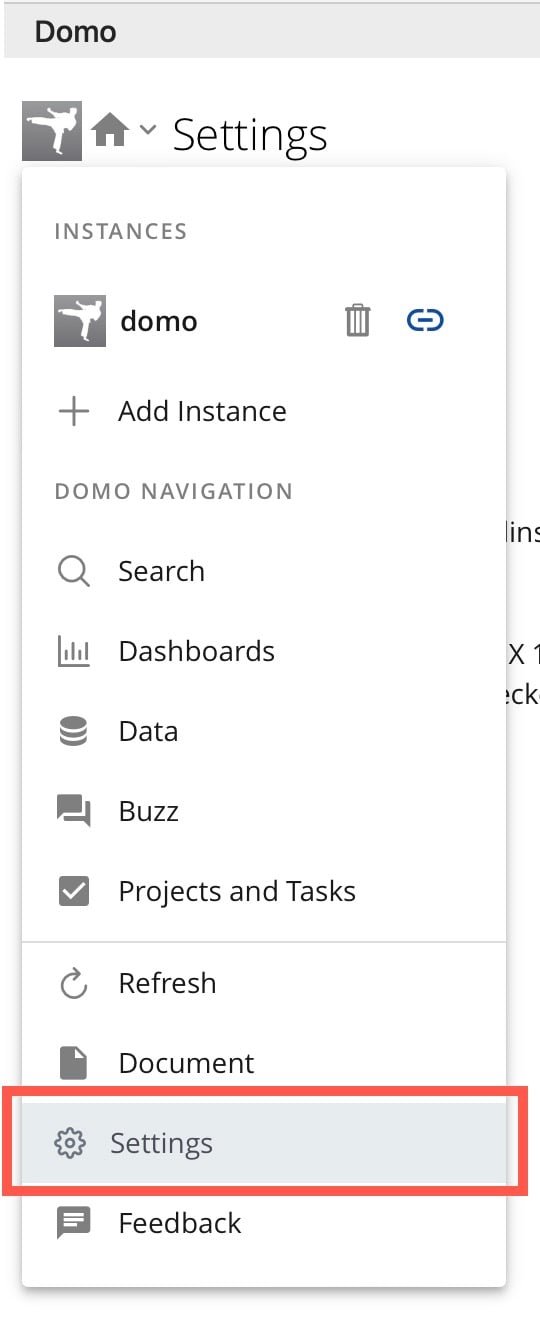Click the magnifier Search icon
Screen dimensions: 540x1318
pyautogui.click(x=74, y=572)
